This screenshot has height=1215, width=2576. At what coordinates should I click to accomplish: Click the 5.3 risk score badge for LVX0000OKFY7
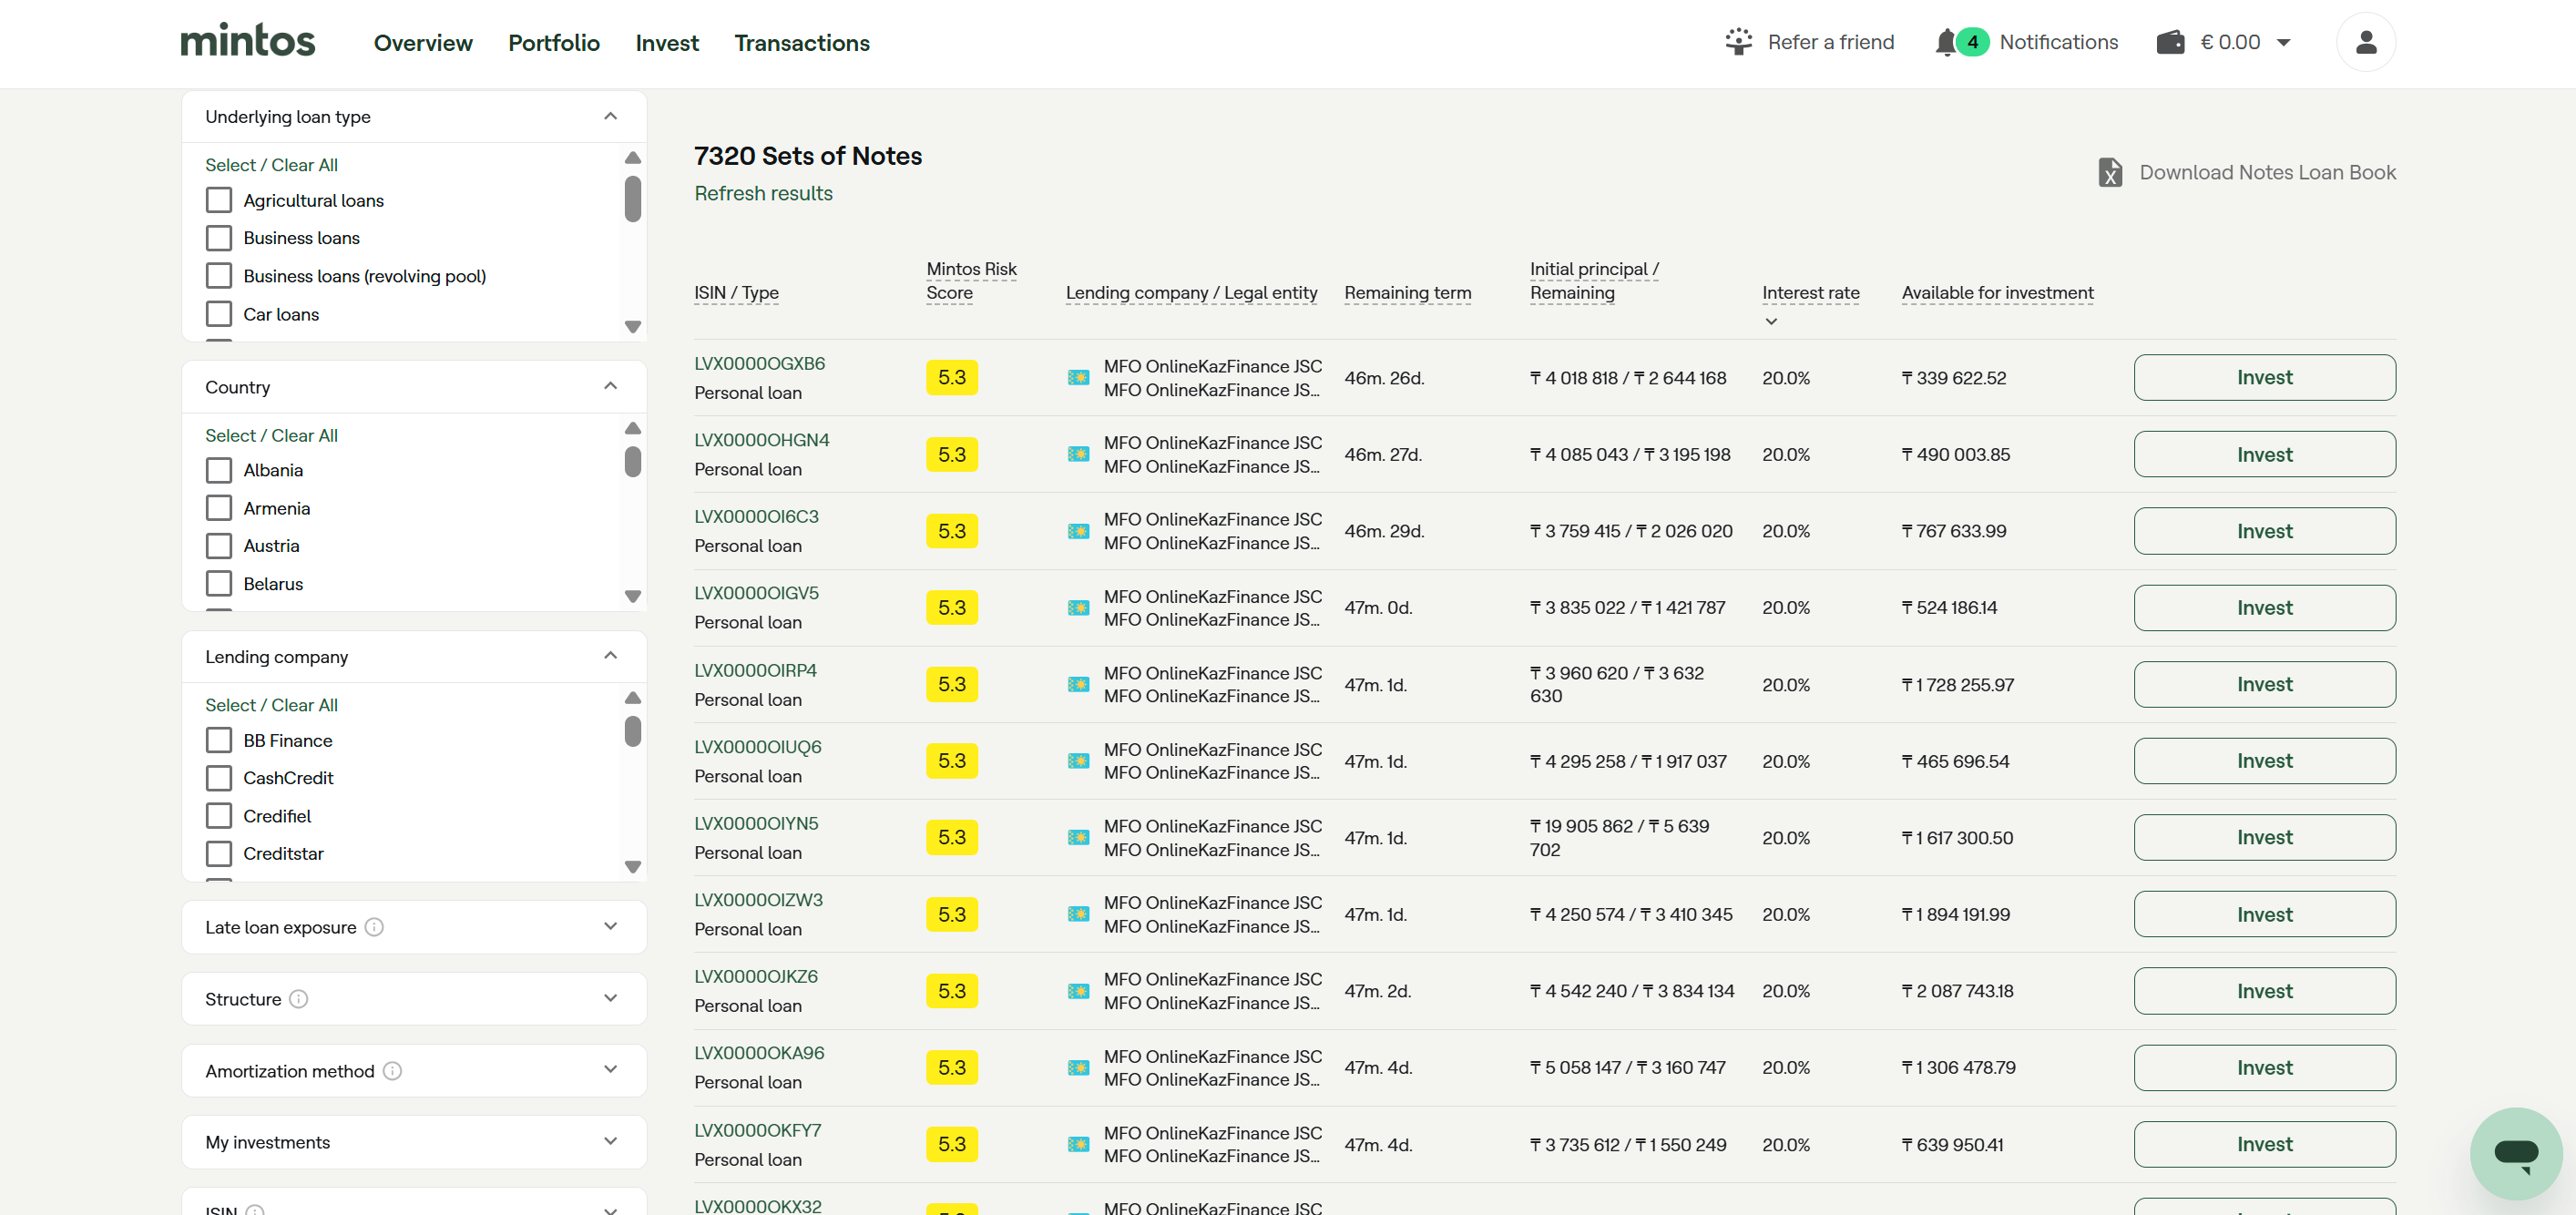(951, 1144)
